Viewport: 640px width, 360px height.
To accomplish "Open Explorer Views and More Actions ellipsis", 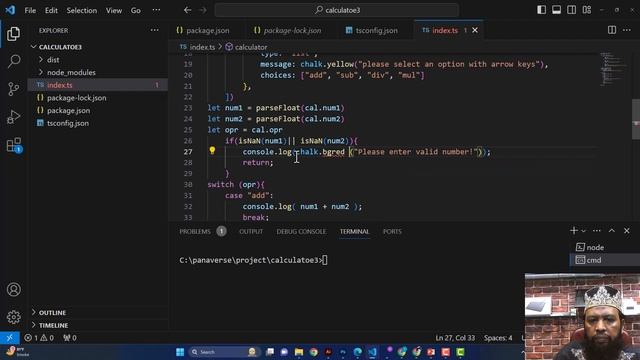I will pos(154,30).
